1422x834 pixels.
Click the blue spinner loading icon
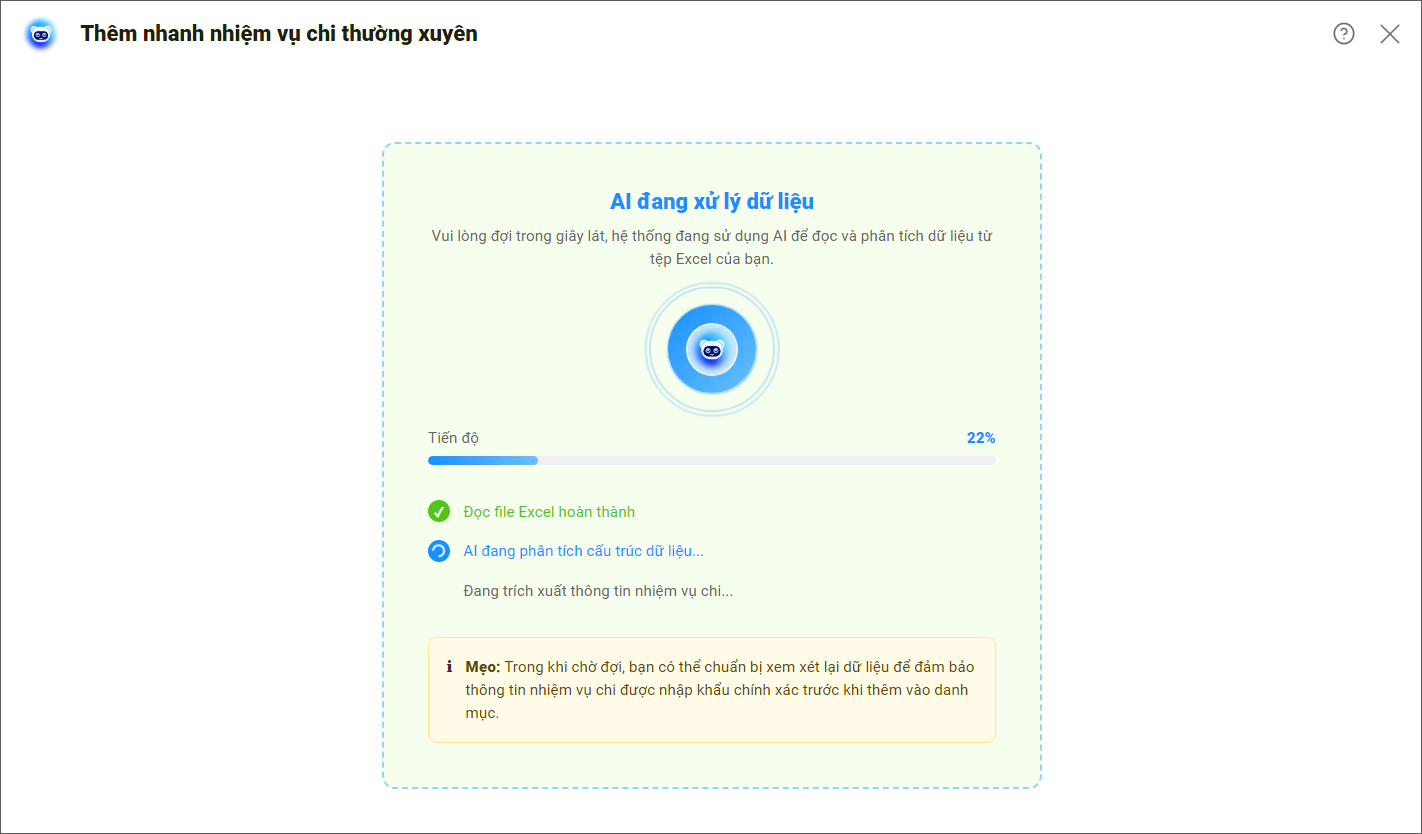click(439, 551)
